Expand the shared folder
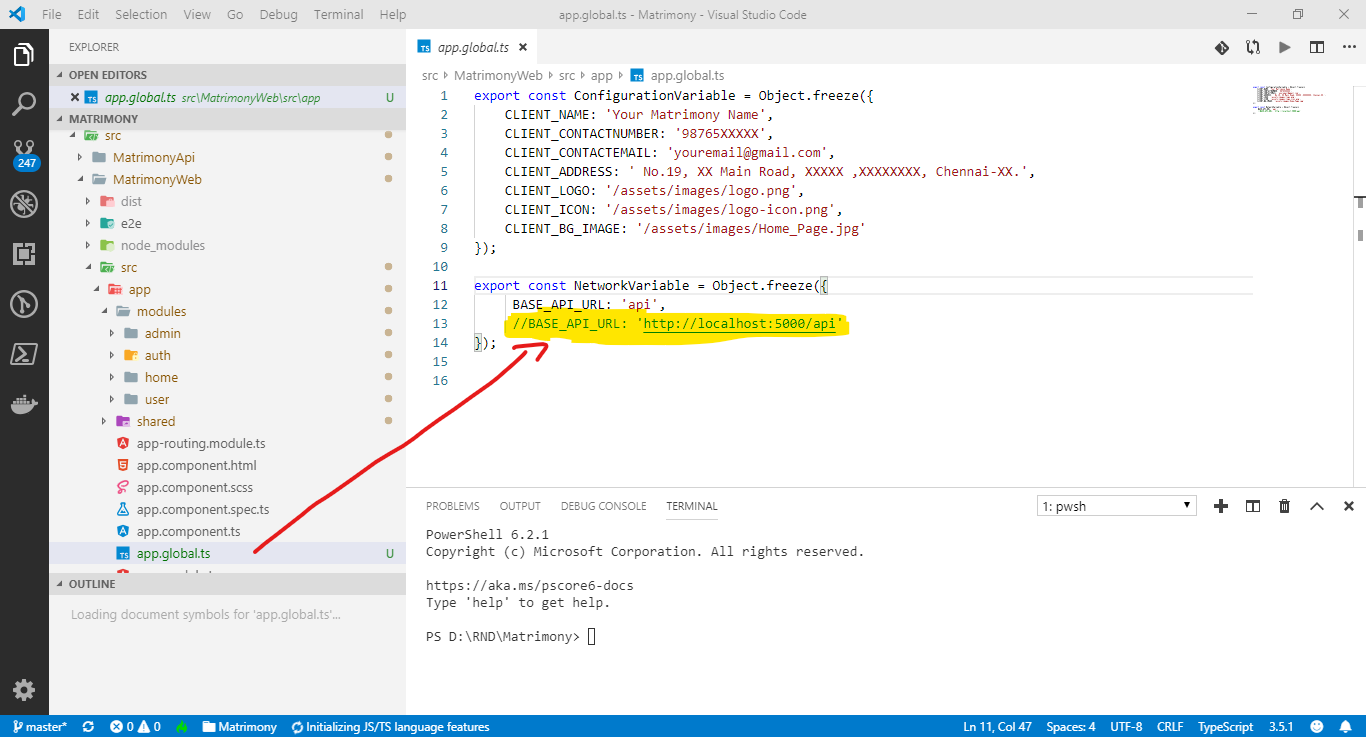 point(104,422)
